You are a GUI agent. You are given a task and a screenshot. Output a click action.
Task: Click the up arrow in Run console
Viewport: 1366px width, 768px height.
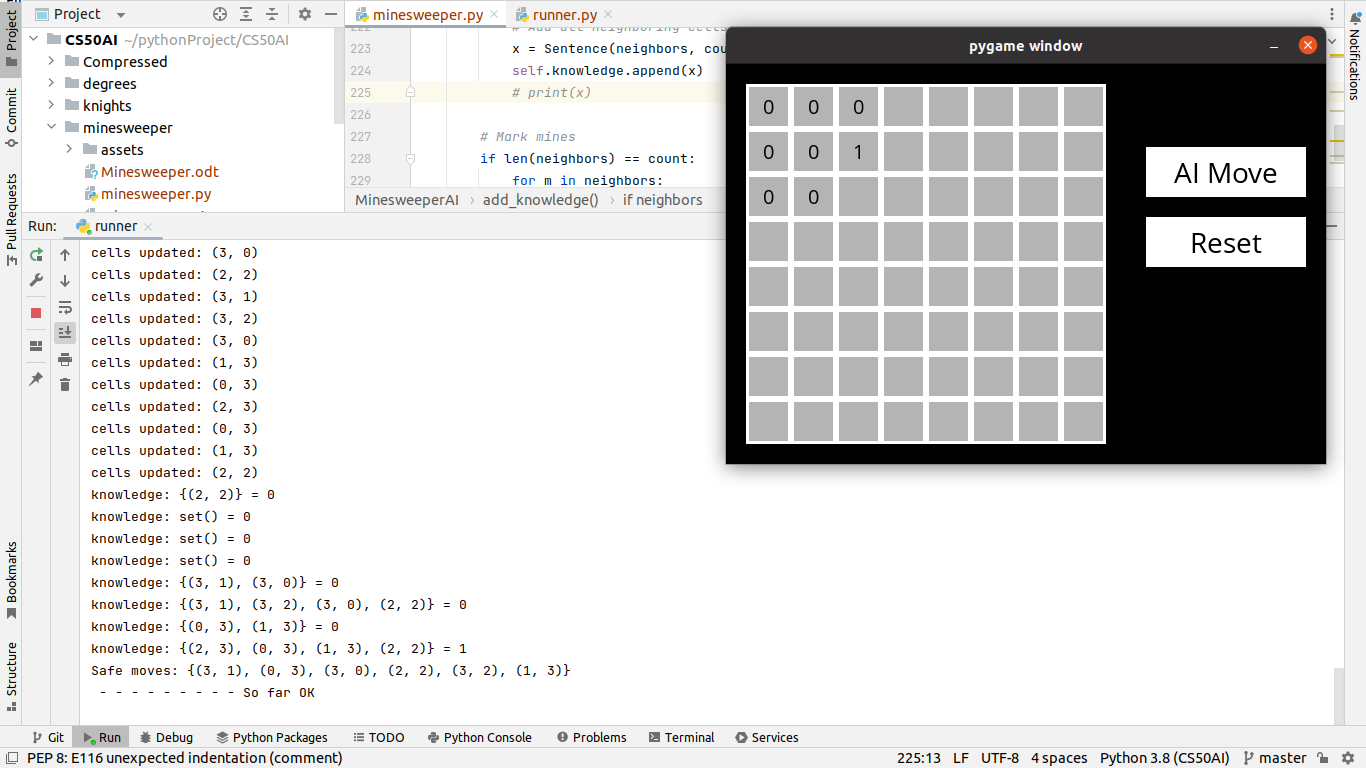pos(65,255)
